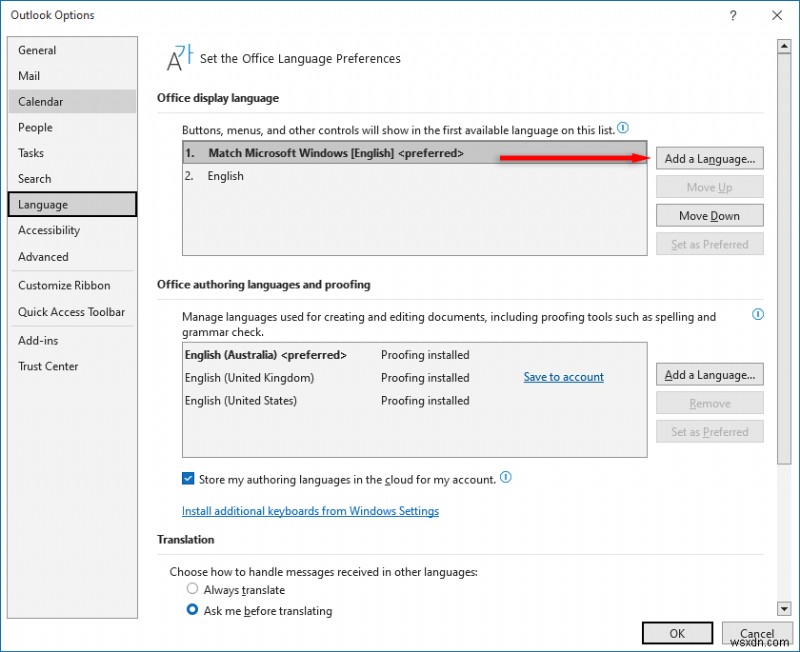Click scrollbar down arrow

pos(784,608)
